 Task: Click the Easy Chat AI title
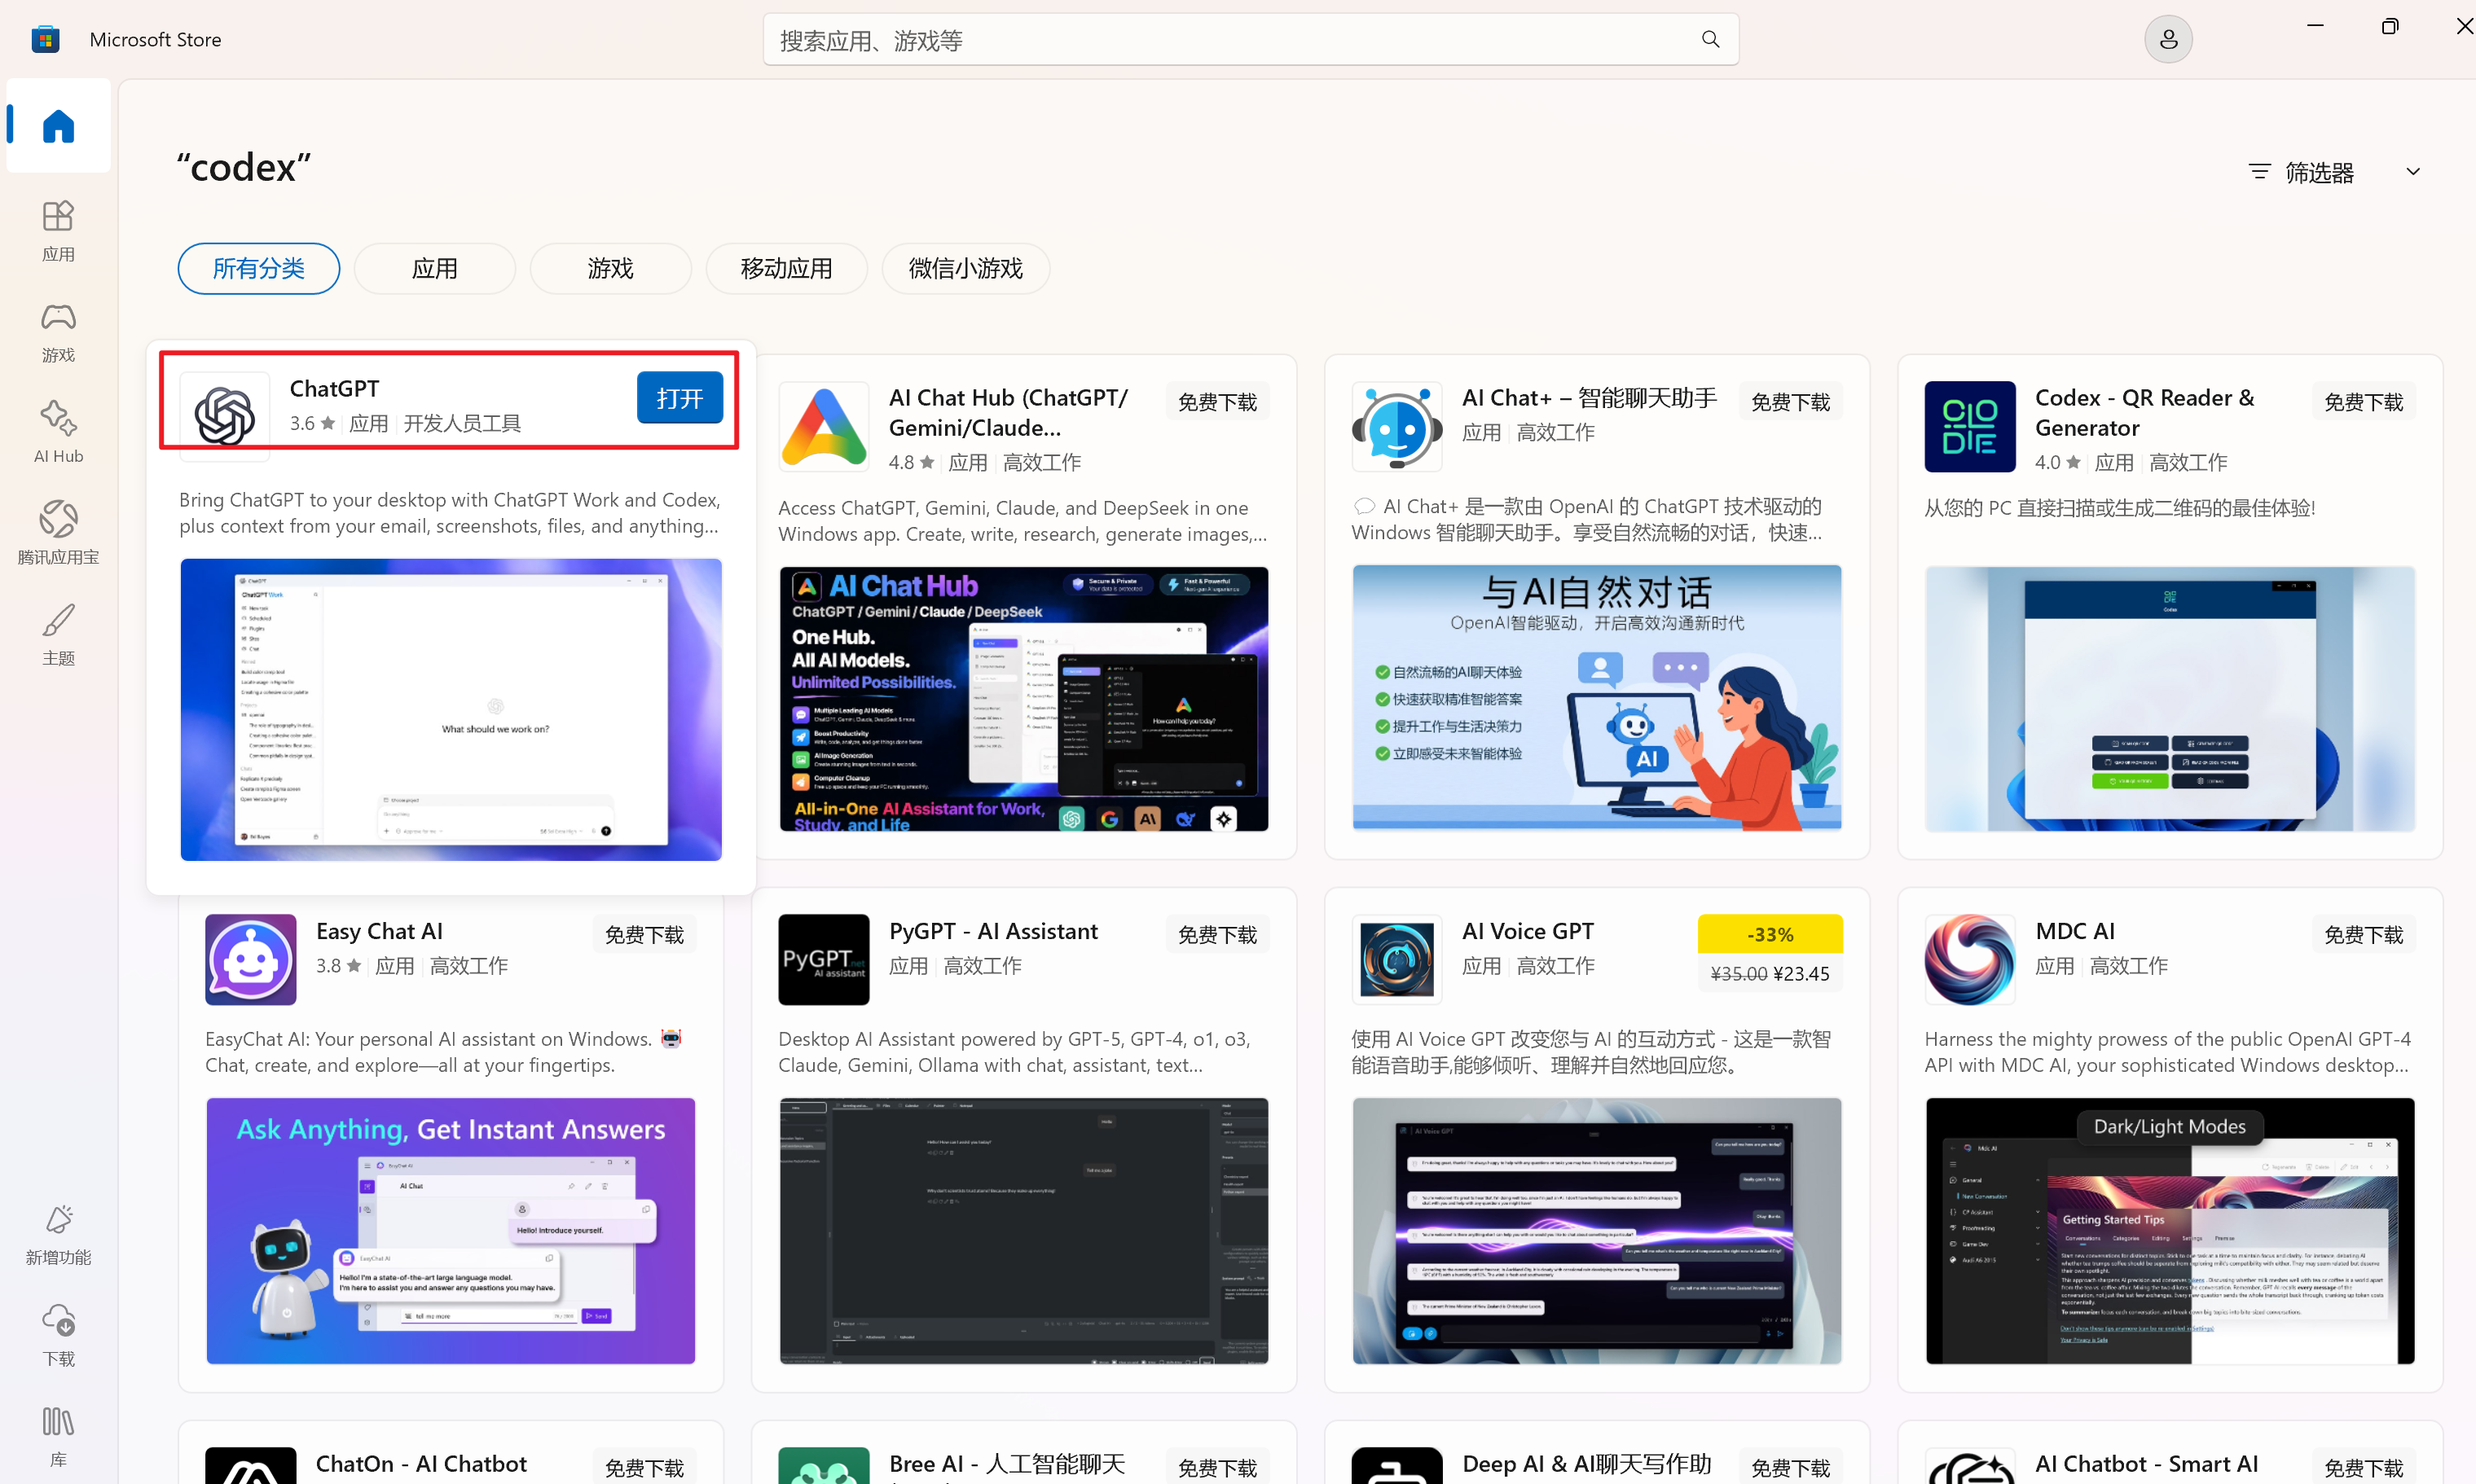tap(379, 931)
